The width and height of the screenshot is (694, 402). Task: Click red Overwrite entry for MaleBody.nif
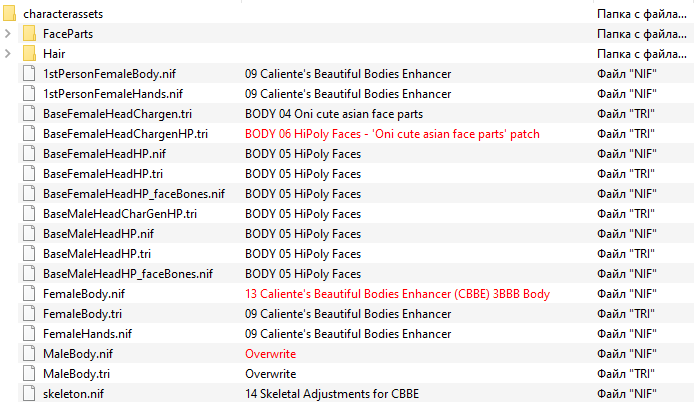coord(270,354)
